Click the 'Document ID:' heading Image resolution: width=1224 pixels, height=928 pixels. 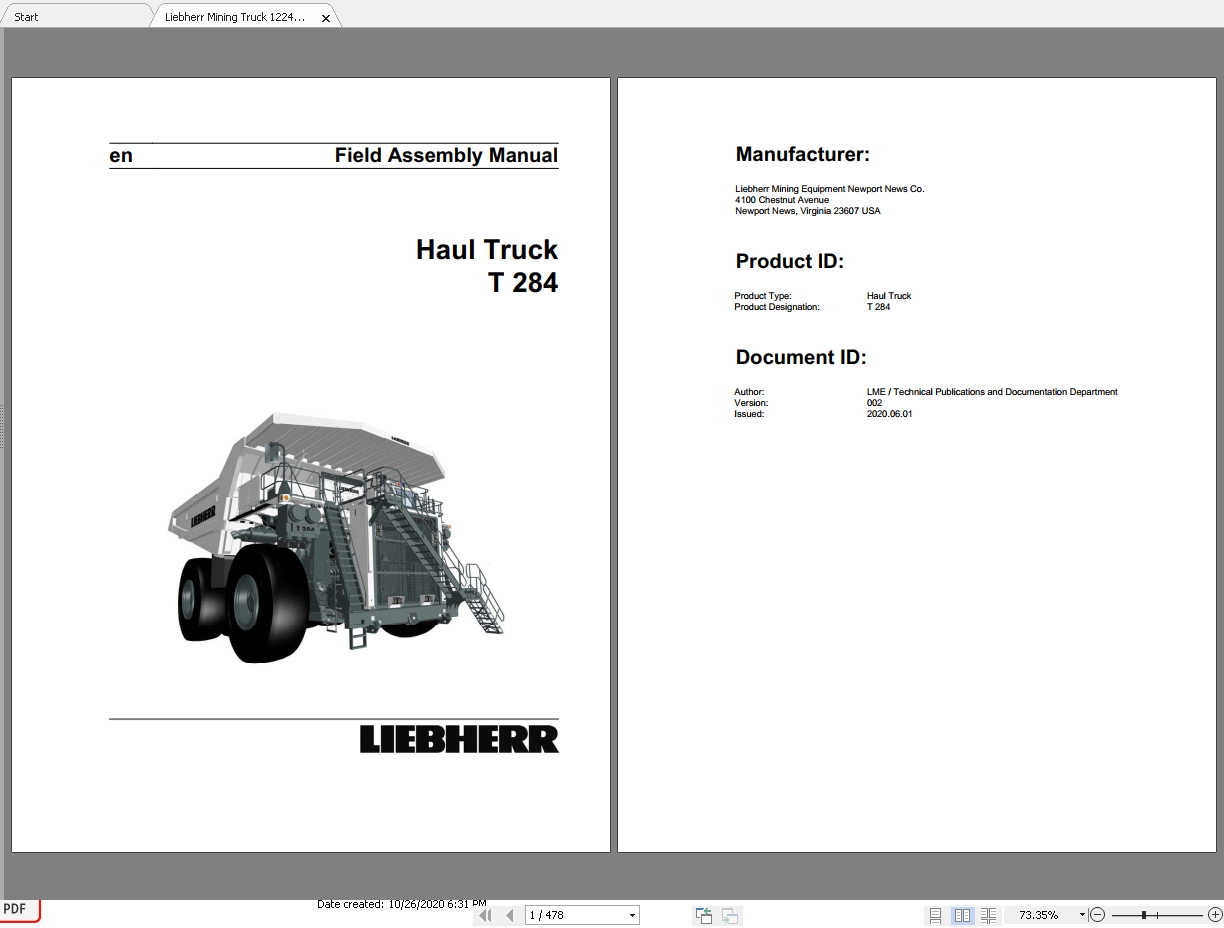click(x=801, y=357)
